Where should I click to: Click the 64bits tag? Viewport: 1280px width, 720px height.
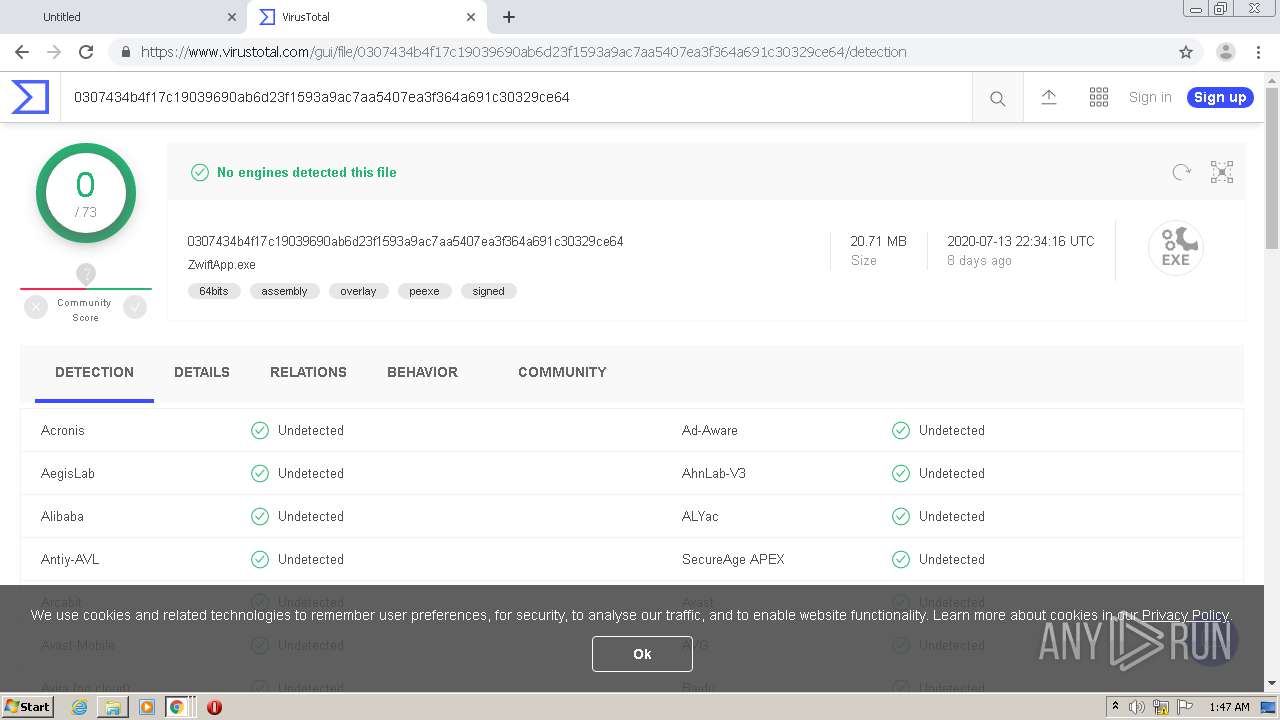point(214,291)
